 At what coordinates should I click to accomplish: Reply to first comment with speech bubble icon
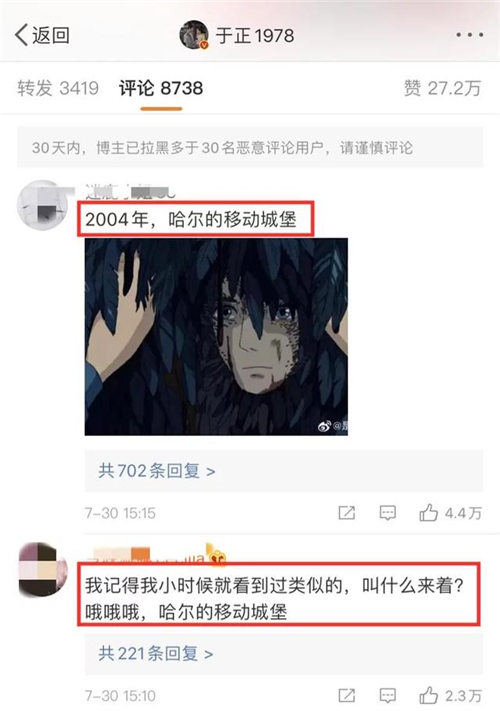pos(388,513)
